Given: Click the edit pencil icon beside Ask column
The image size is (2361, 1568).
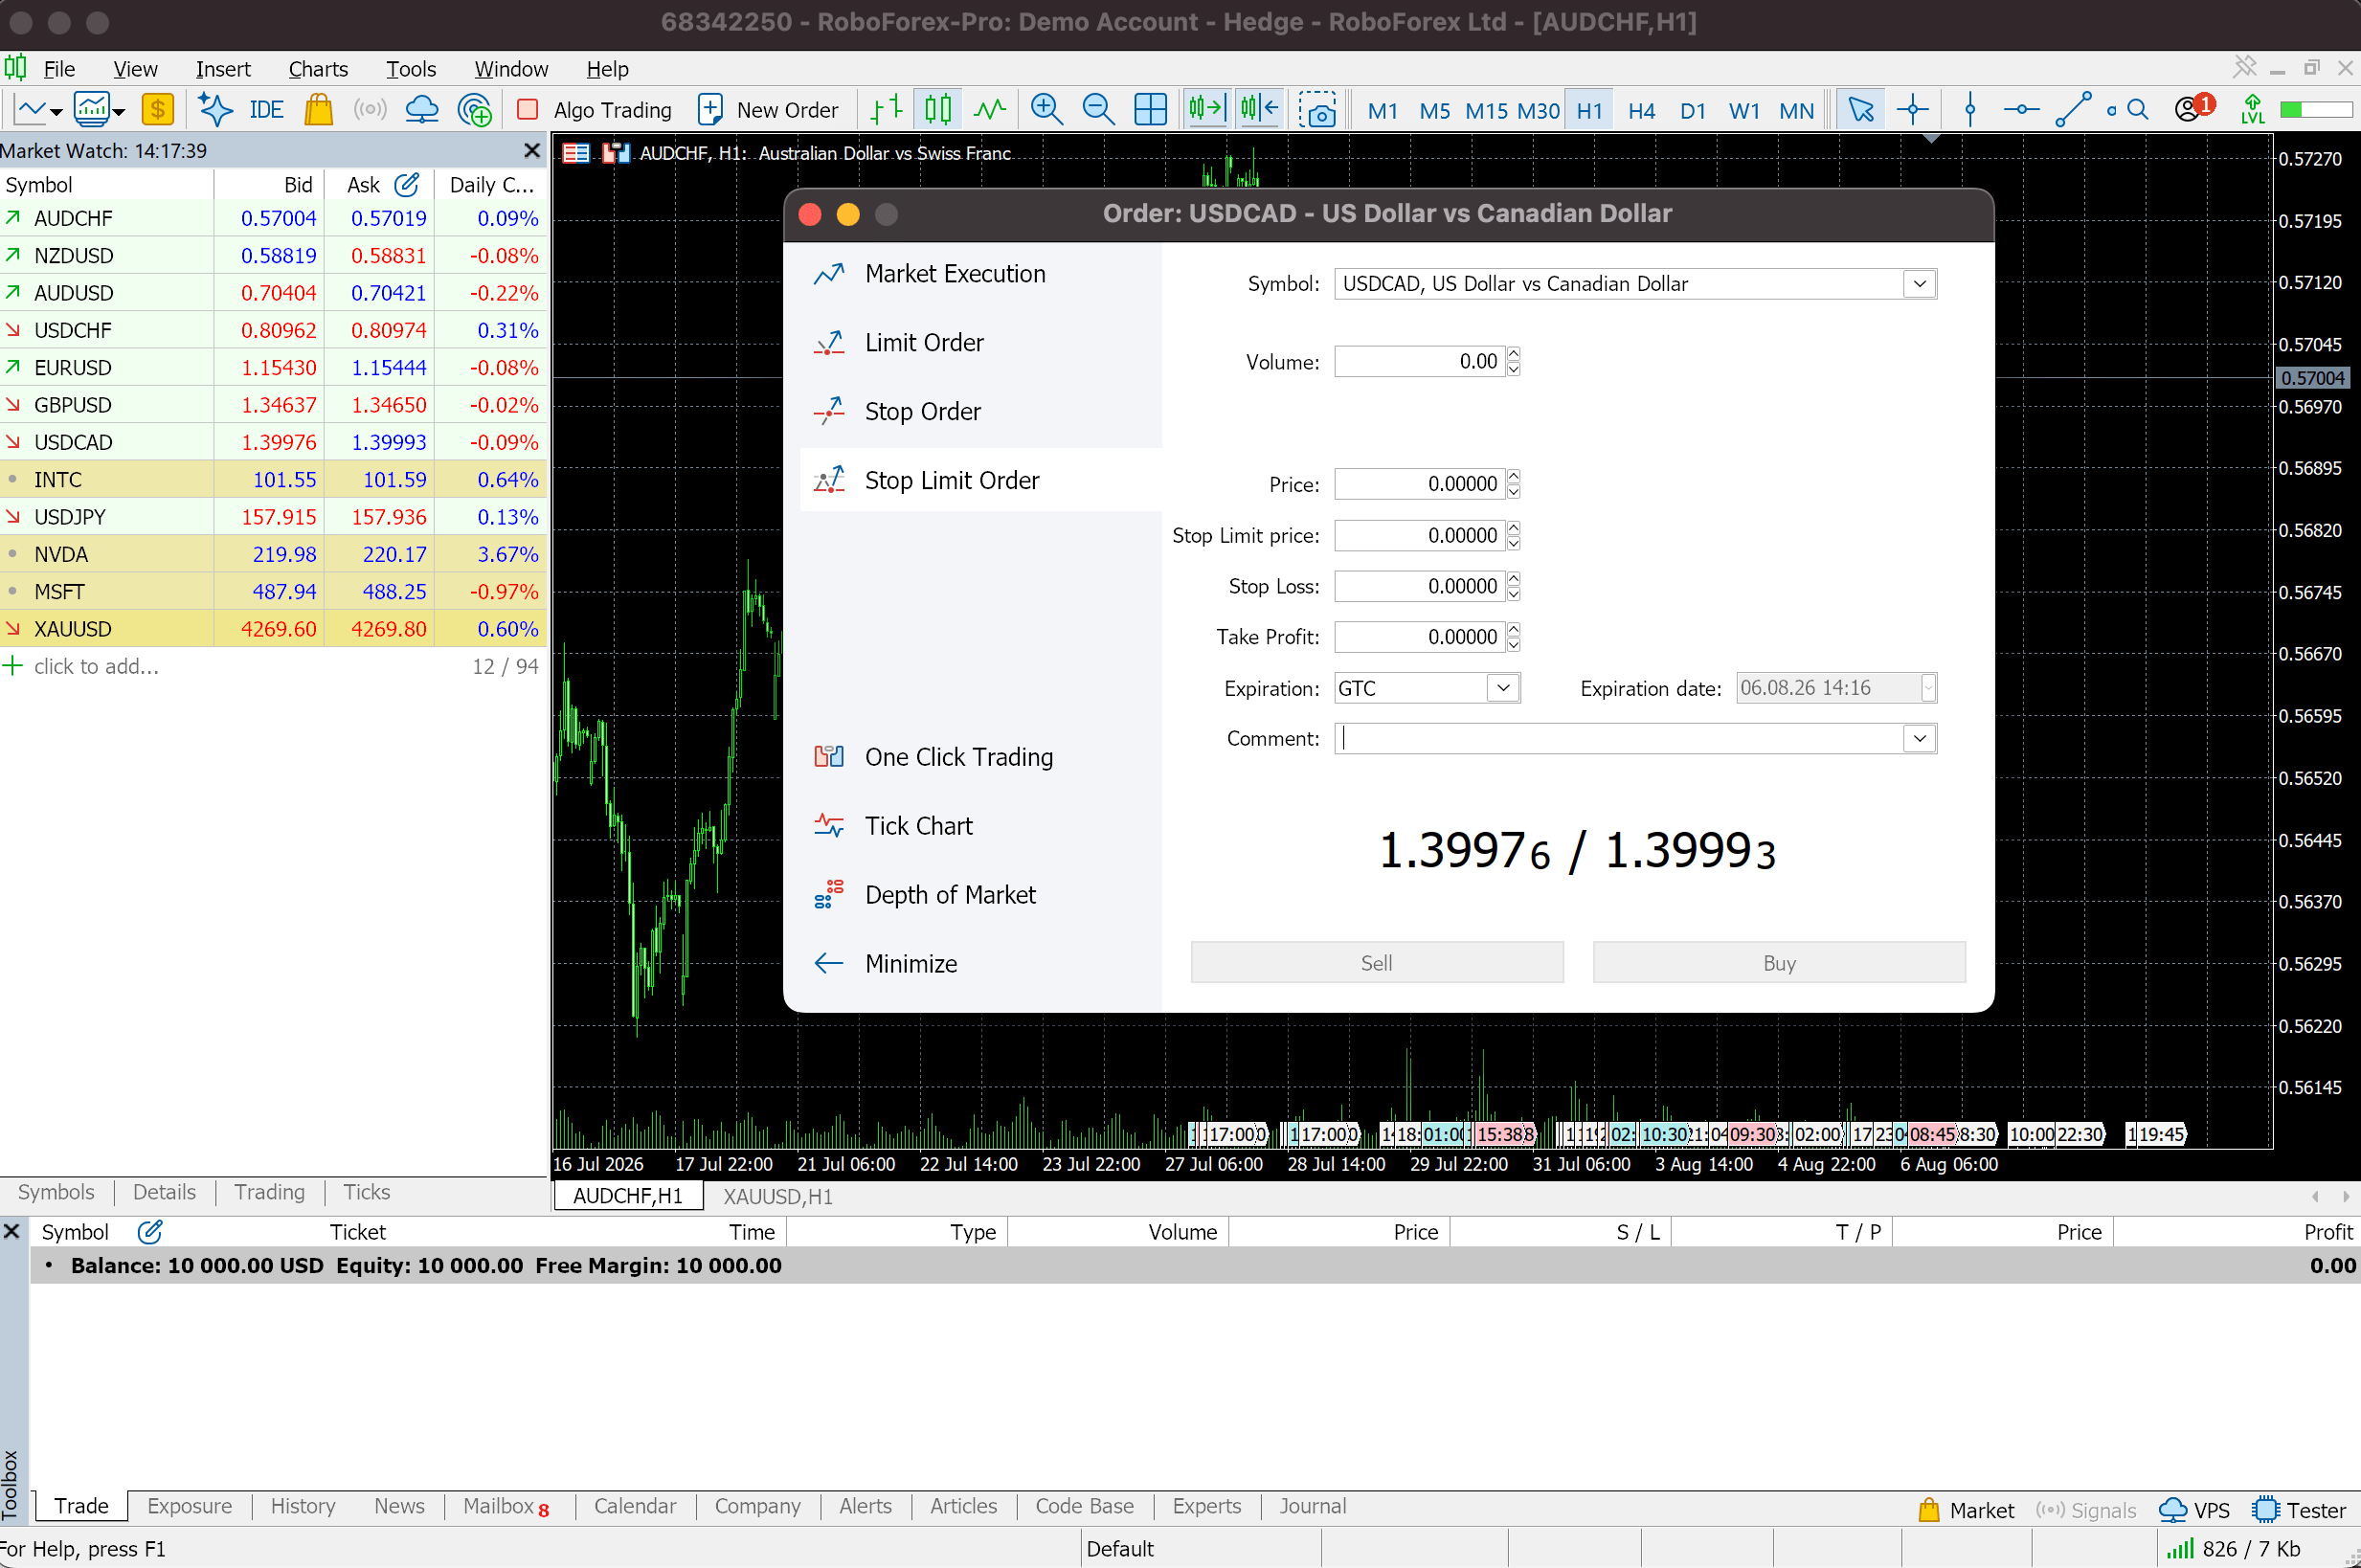Looking at the screenshot, I should [406, 184].
